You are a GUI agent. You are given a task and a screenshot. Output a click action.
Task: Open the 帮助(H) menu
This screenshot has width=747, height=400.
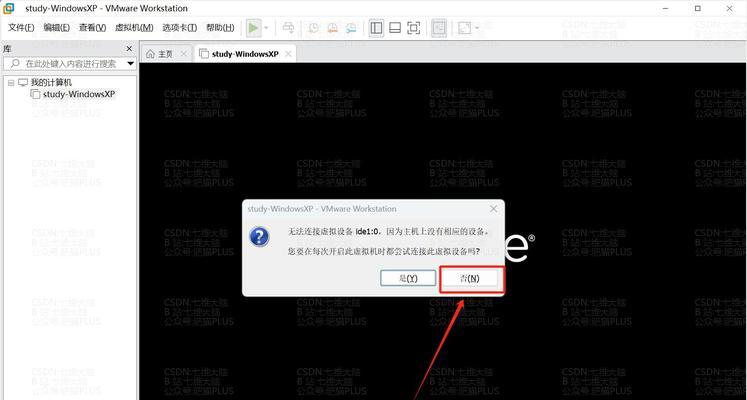coord(220,28)
